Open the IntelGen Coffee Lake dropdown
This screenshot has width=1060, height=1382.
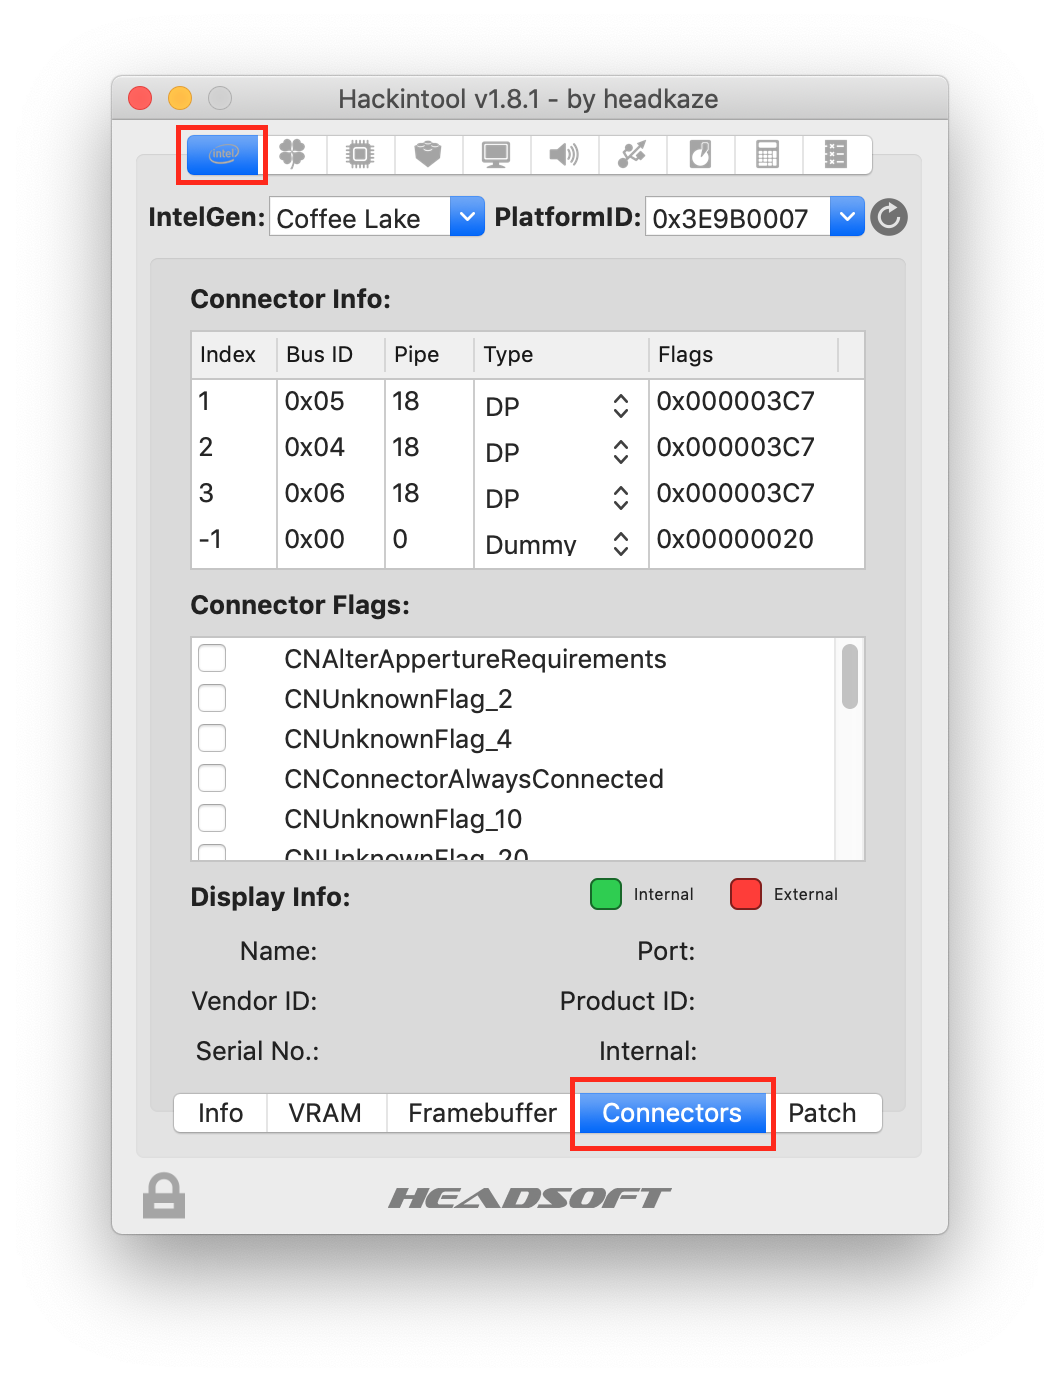coord(466,216)
